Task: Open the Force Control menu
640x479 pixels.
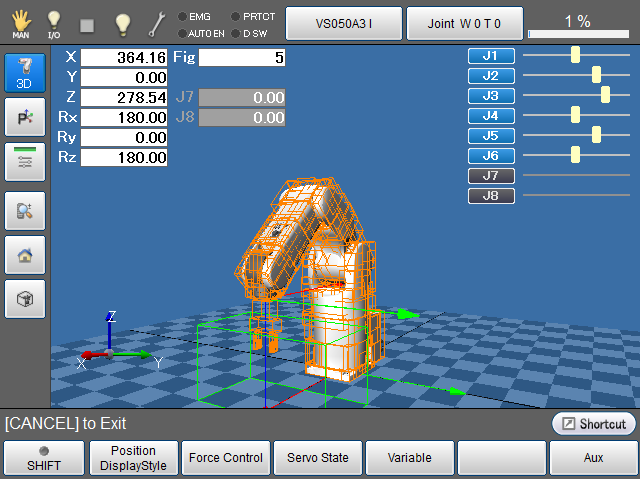Action: tap(225, 458)
